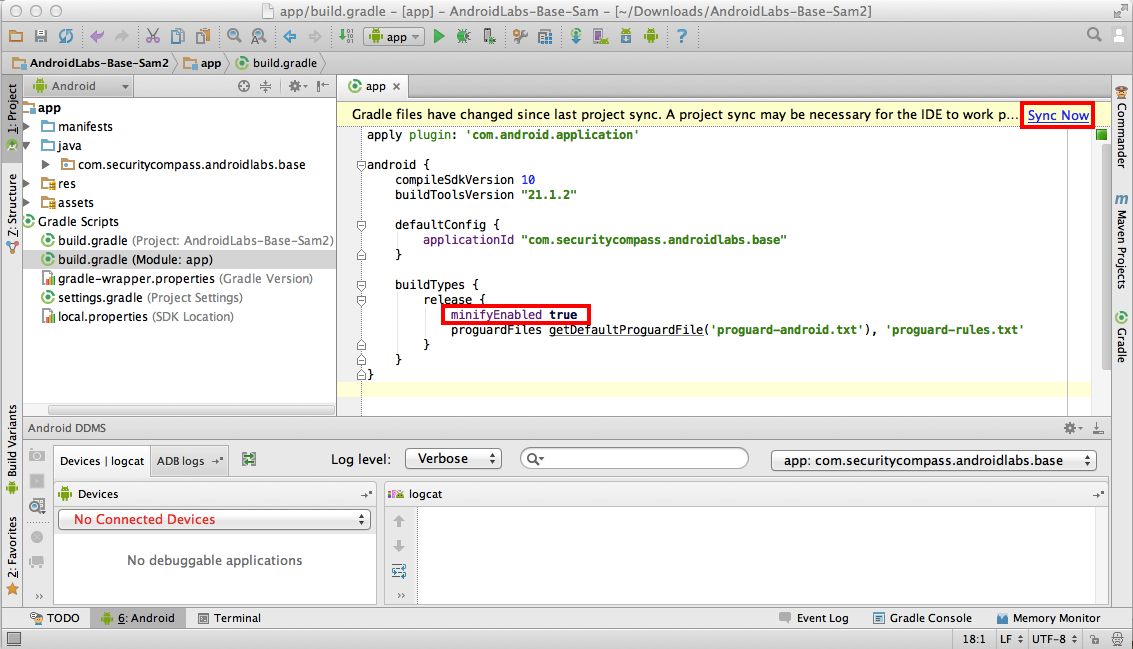Image resolution: width=1133 pixels, height=649 pixels.
Task: Open the Gradle Console button
Action: [x=921, y=618]
